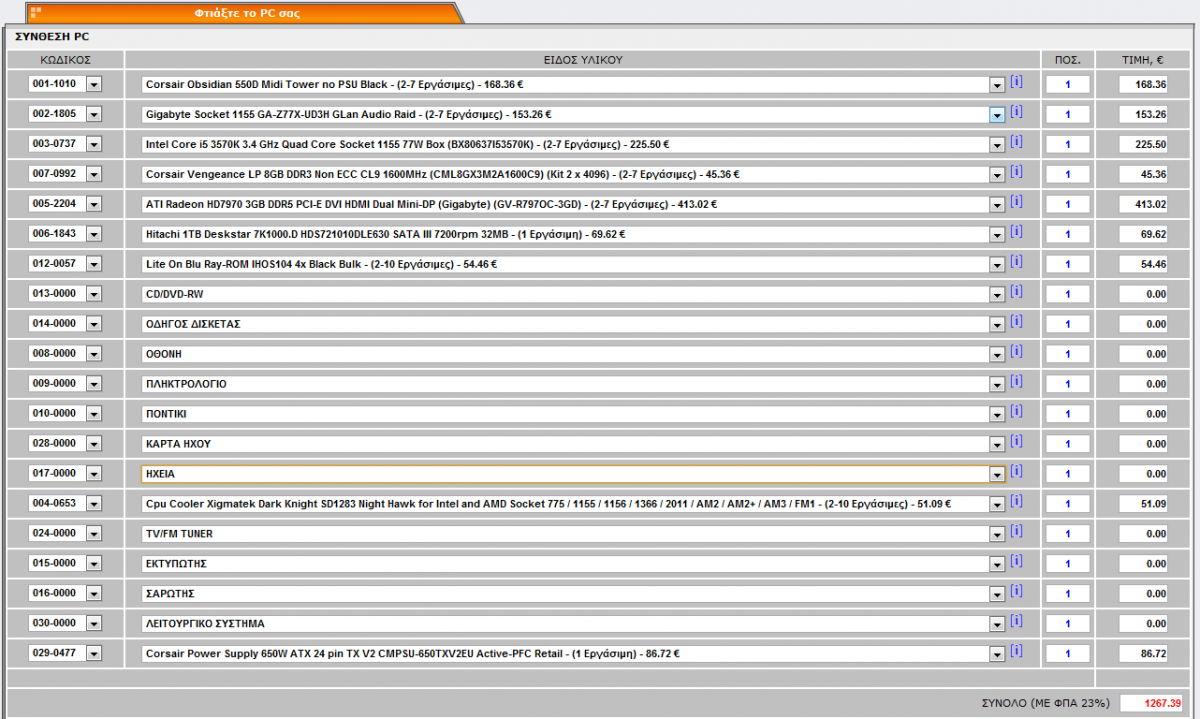
Task: View info for ΛΕΙΤΟΥΡΓΙΚΟ ΣΥΣΤΗΜΑ row
Action: point(1016,622)
